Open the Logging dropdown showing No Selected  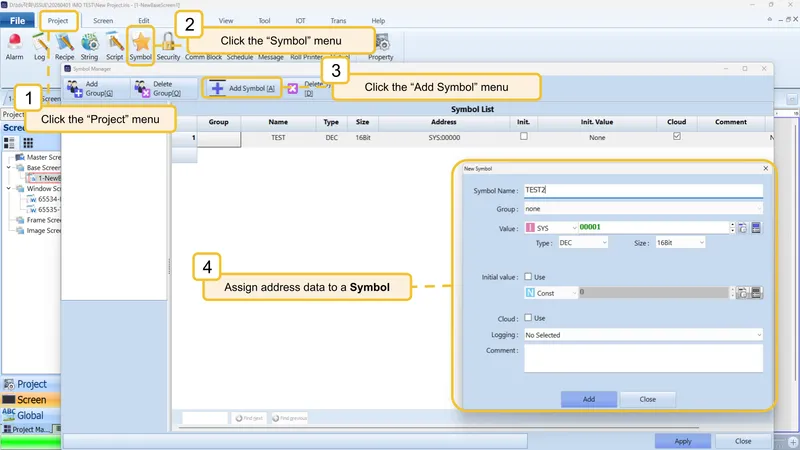tap(643, 335)
